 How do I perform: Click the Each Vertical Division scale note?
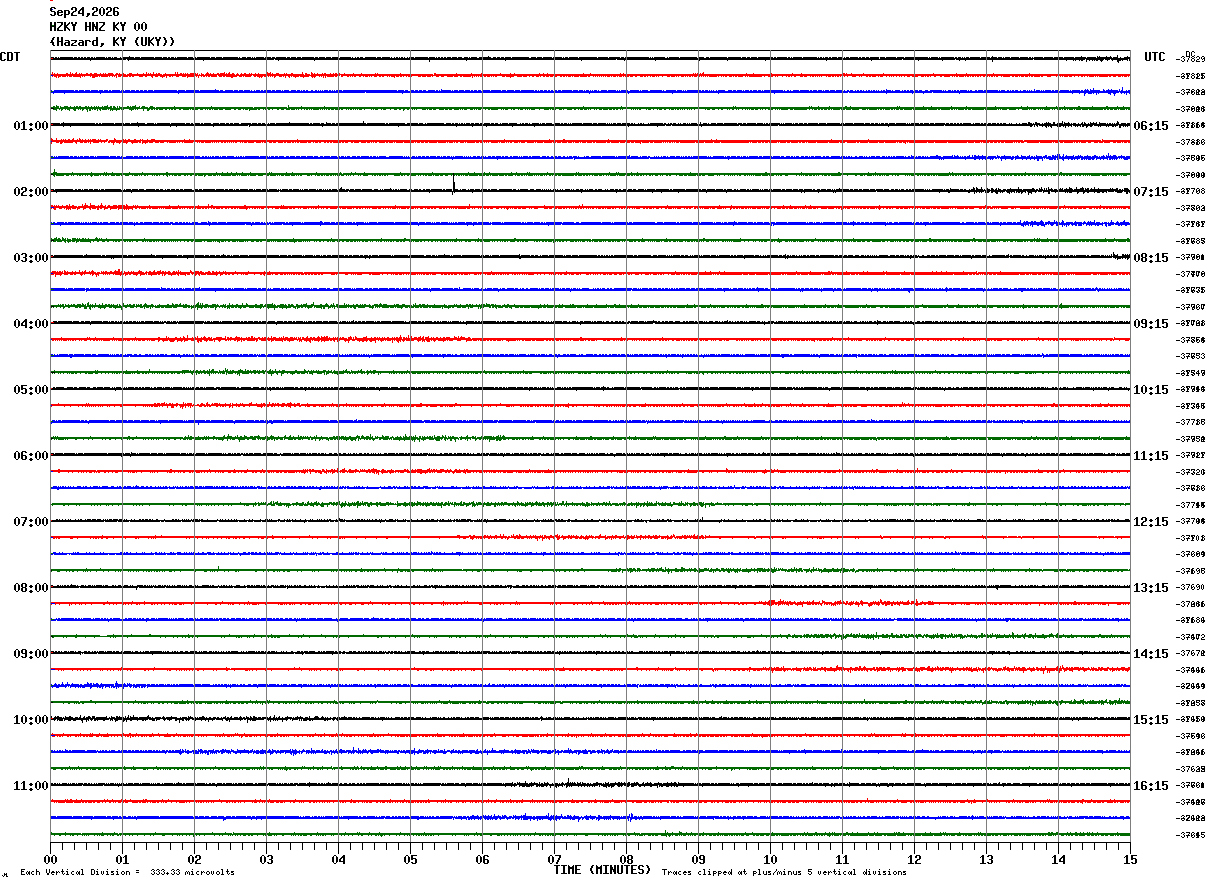128,873
